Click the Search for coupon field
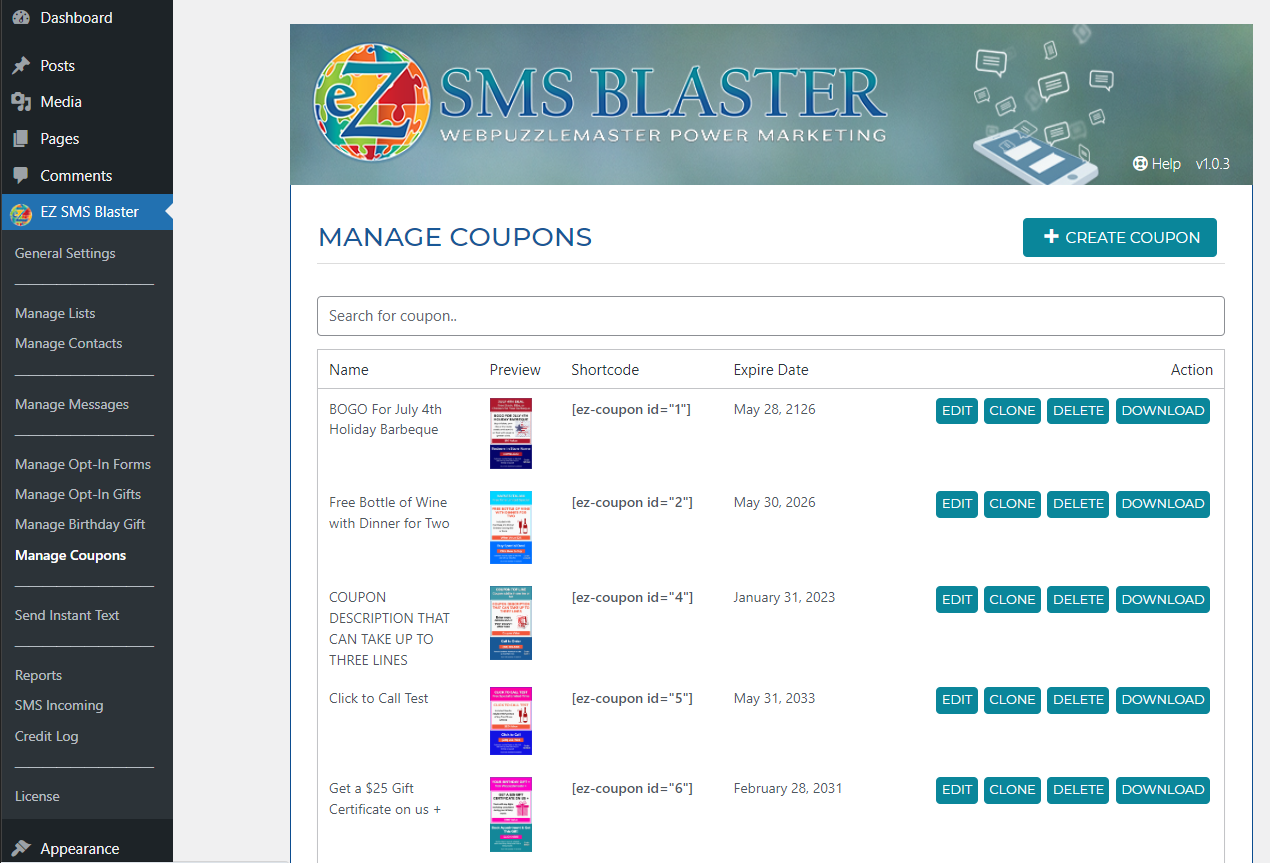The height and width of the screenshot is (863, 1270). pos(771,316)
